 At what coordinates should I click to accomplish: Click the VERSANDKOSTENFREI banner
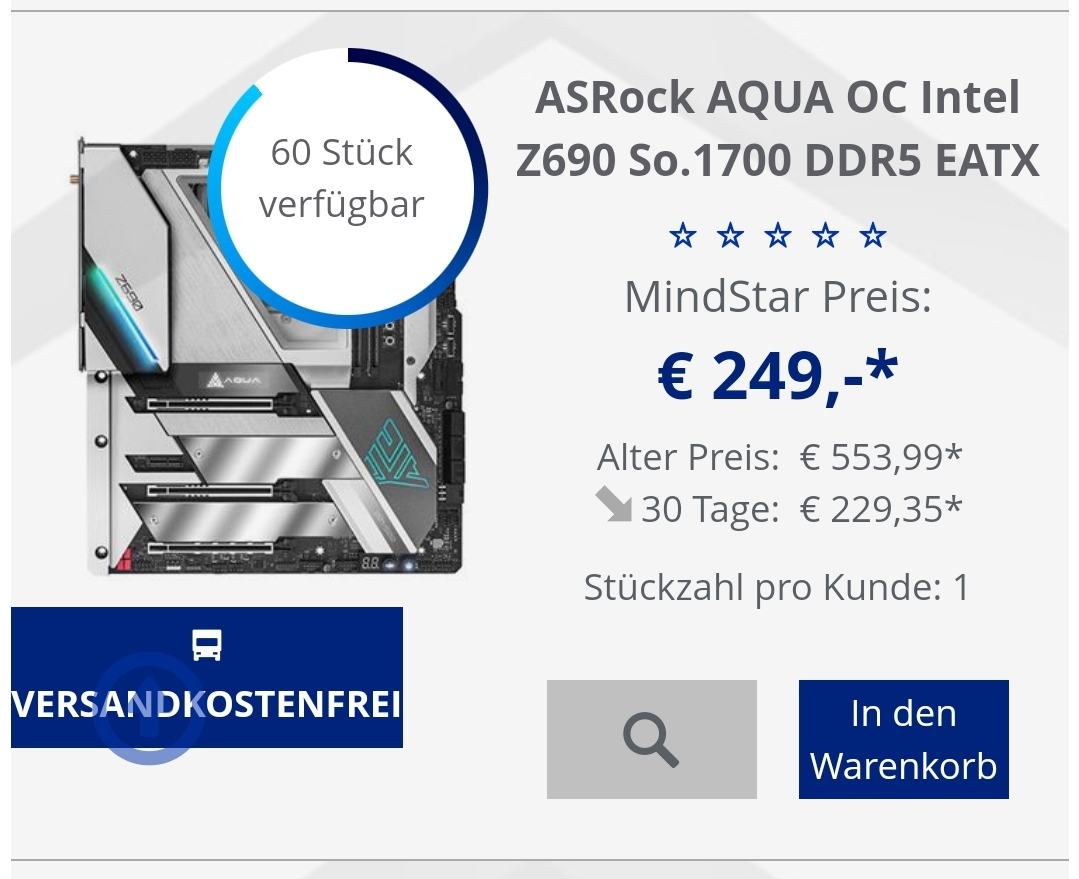pos(206,677)
